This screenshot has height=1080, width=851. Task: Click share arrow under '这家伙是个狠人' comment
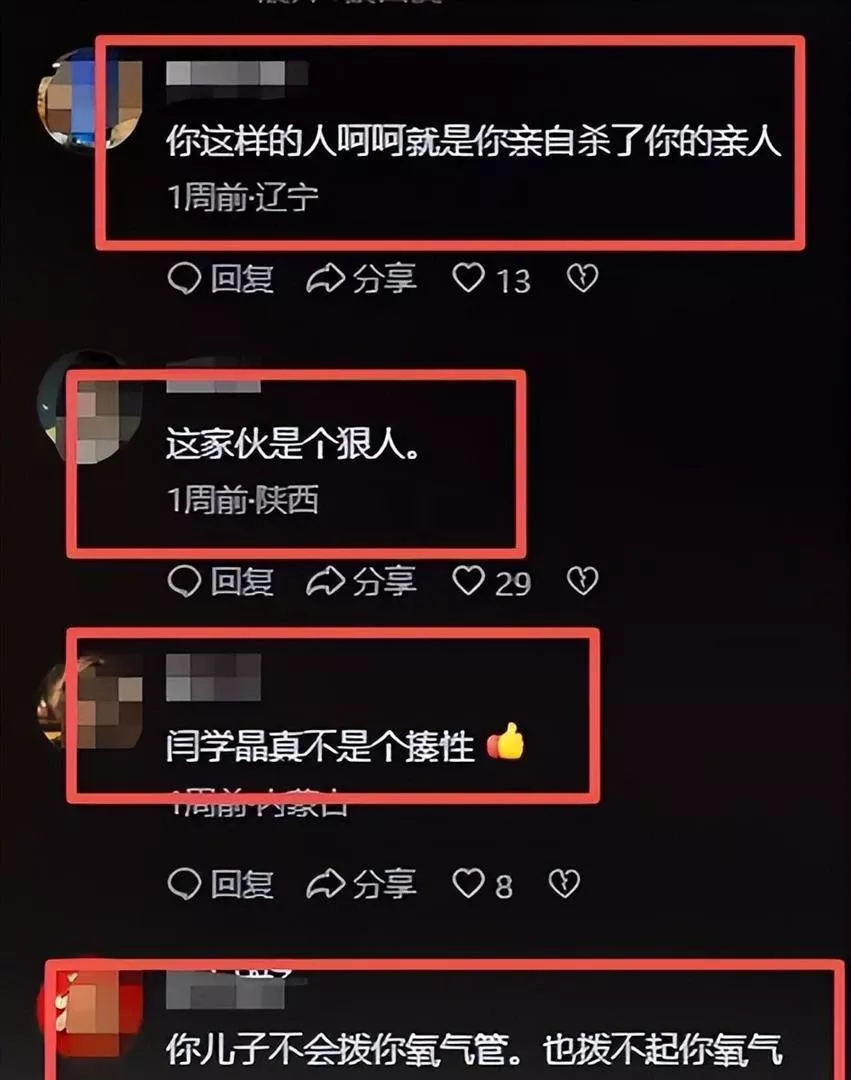click(324, 581)
